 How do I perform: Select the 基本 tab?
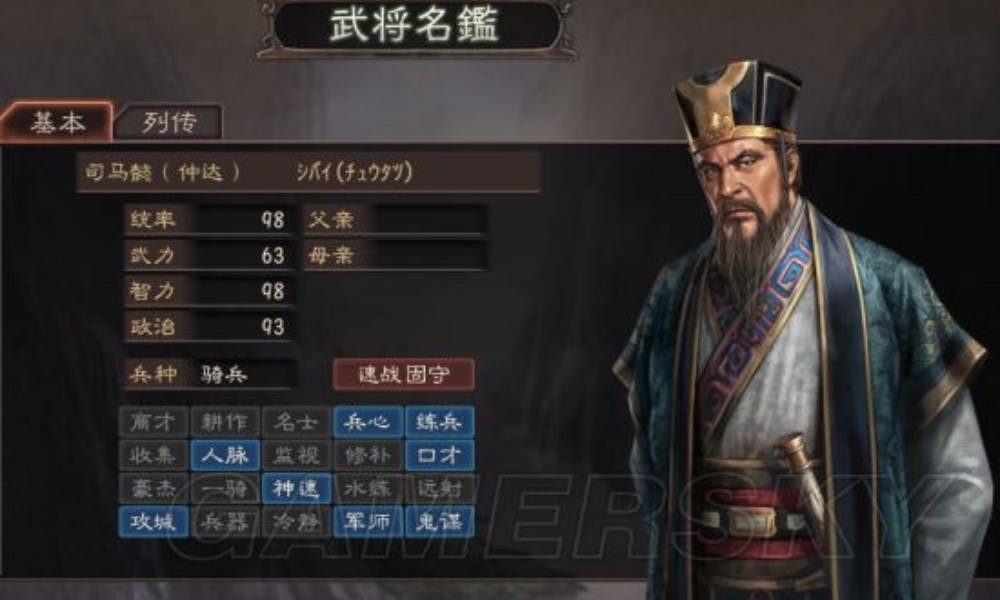pos(57,121)
